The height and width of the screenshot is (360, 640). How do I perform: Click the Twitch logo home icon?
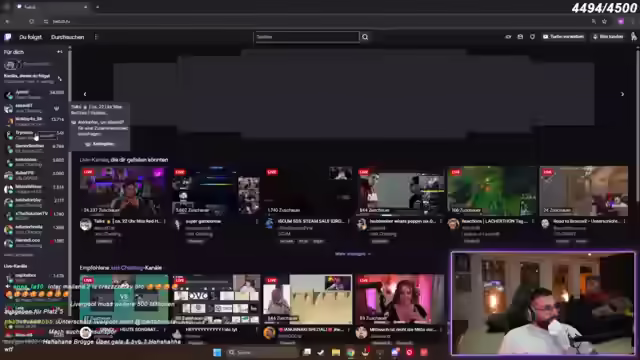point(7,37)
